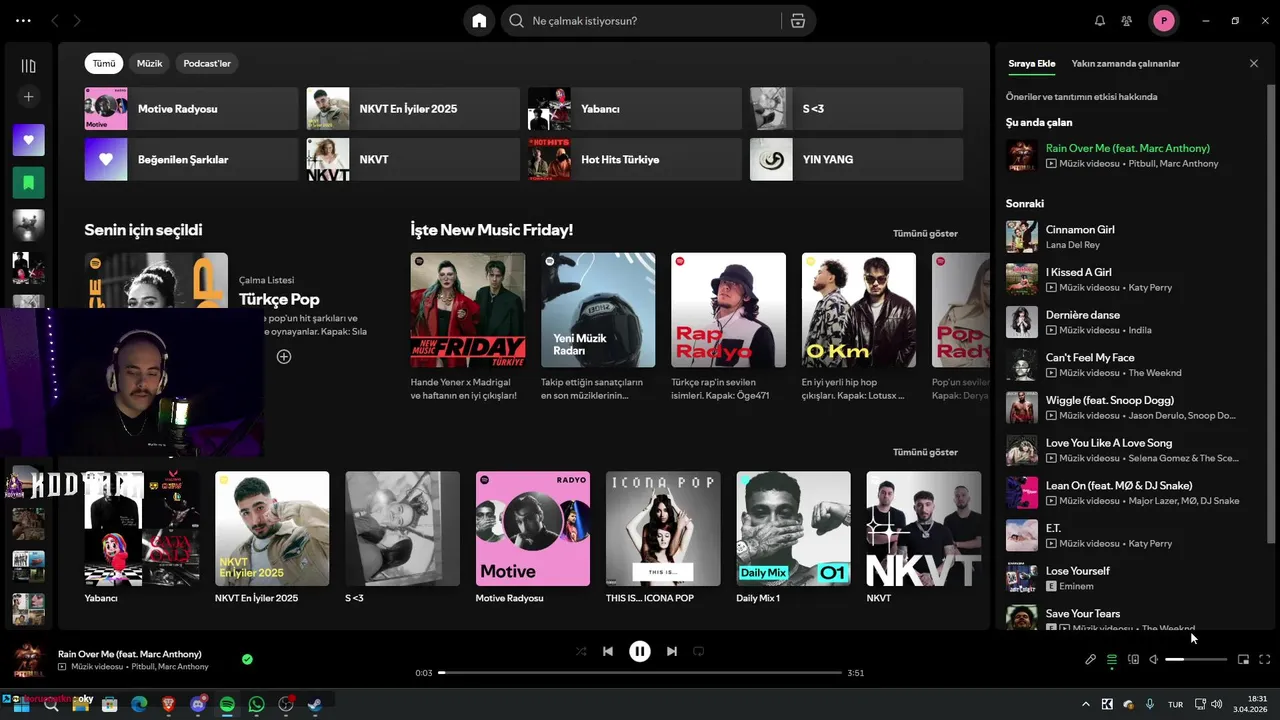Open YIN YANG shortcut tile
The width and height of the screenshot is (1280, 720).
coord(857,159)
